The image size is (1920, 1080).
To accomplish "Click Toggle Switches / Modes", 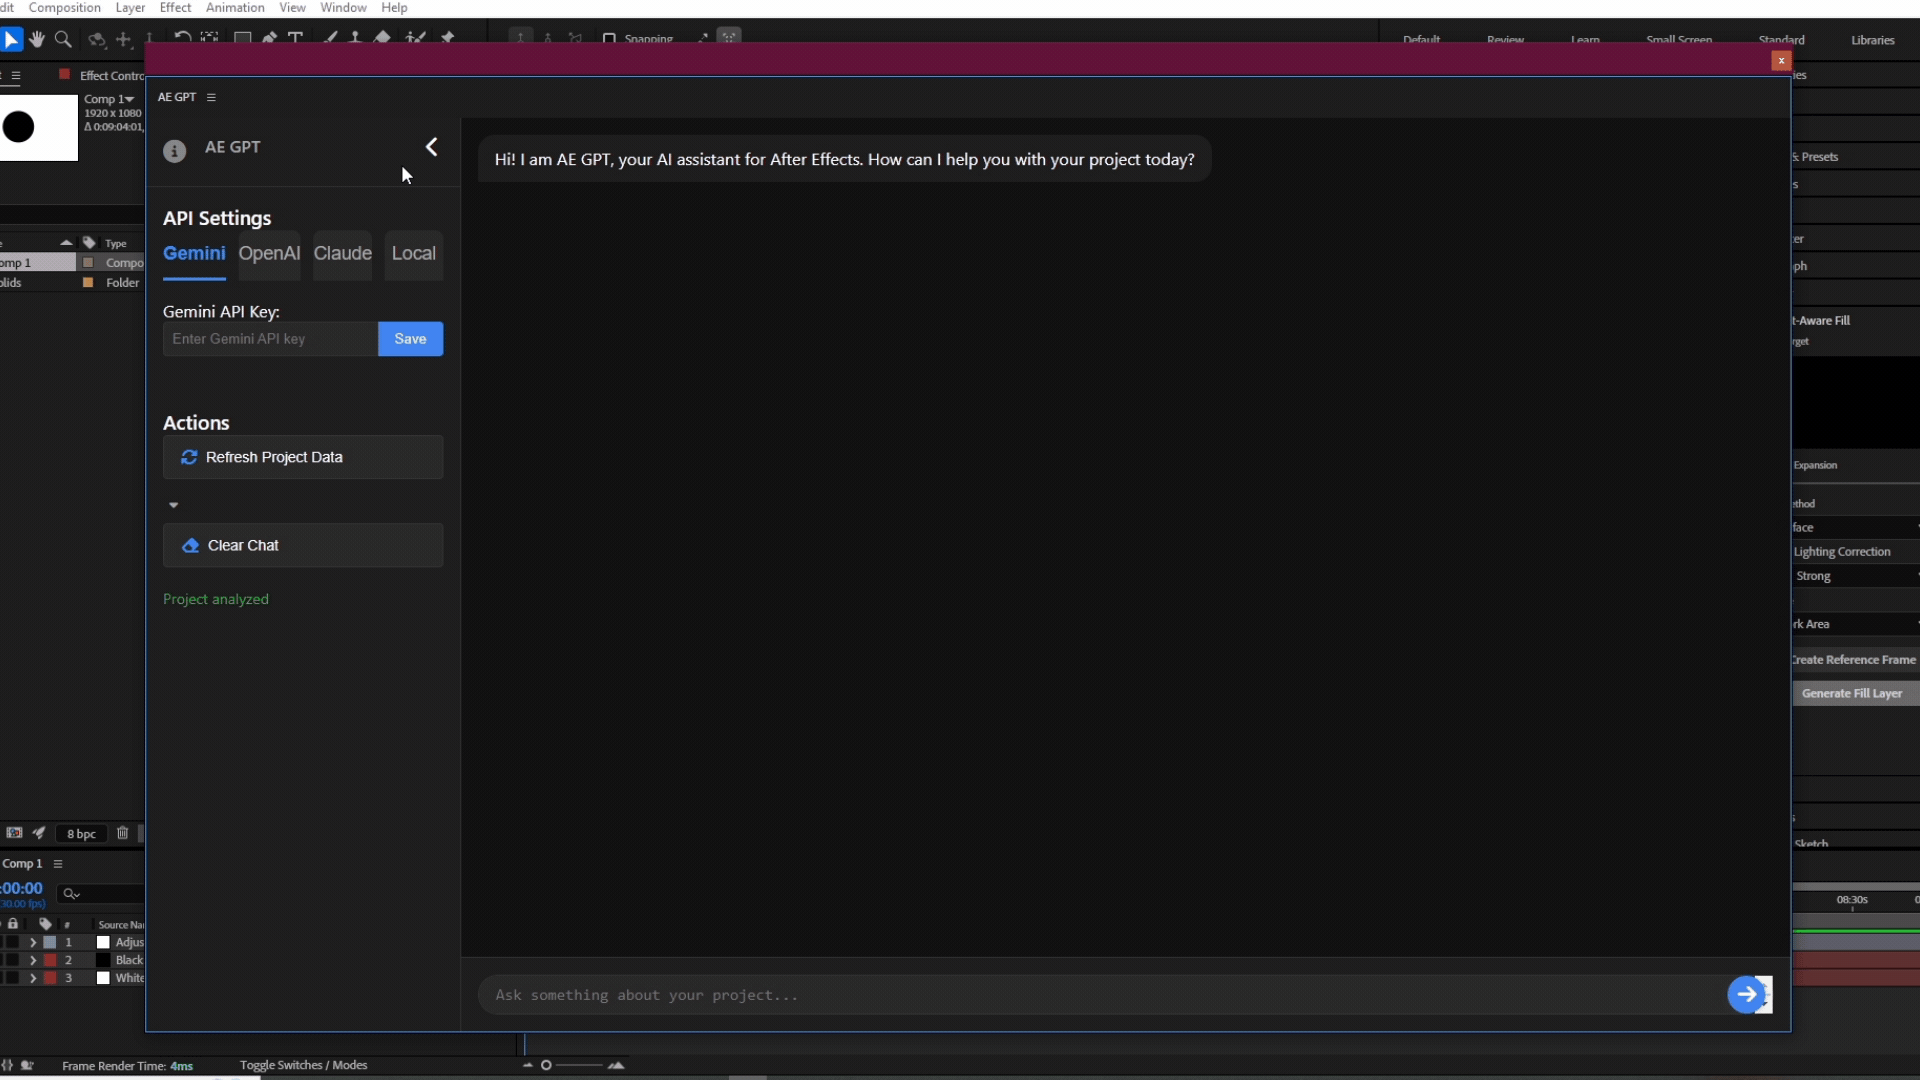I will click(303, 1065).
